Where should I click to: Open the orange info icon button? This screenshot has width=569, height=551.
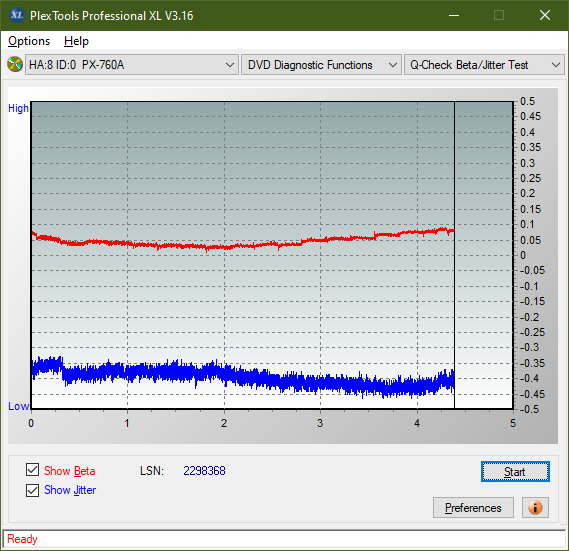point(535,507)
